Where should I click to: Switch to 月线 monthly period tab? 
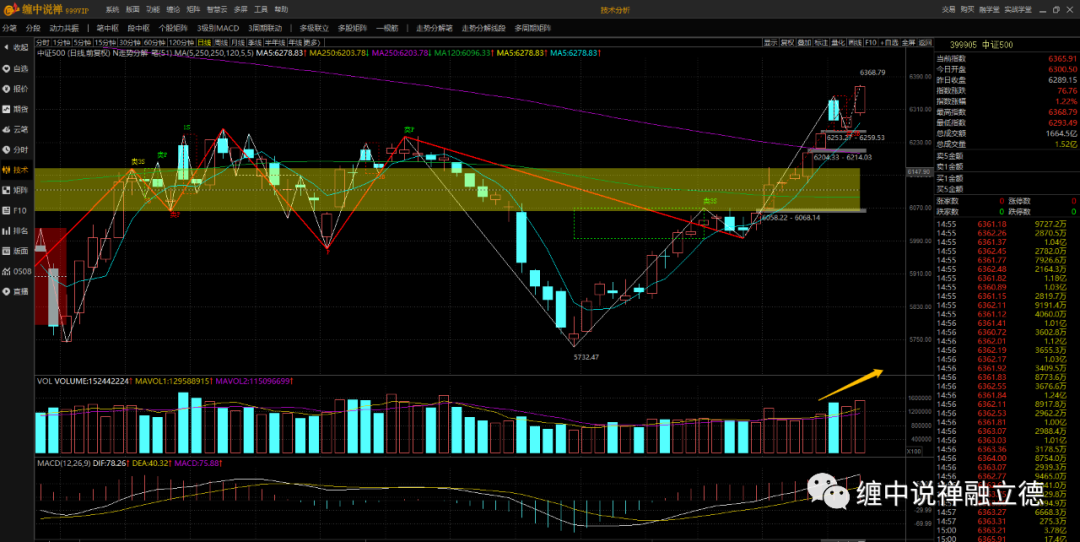pos(238,43)
